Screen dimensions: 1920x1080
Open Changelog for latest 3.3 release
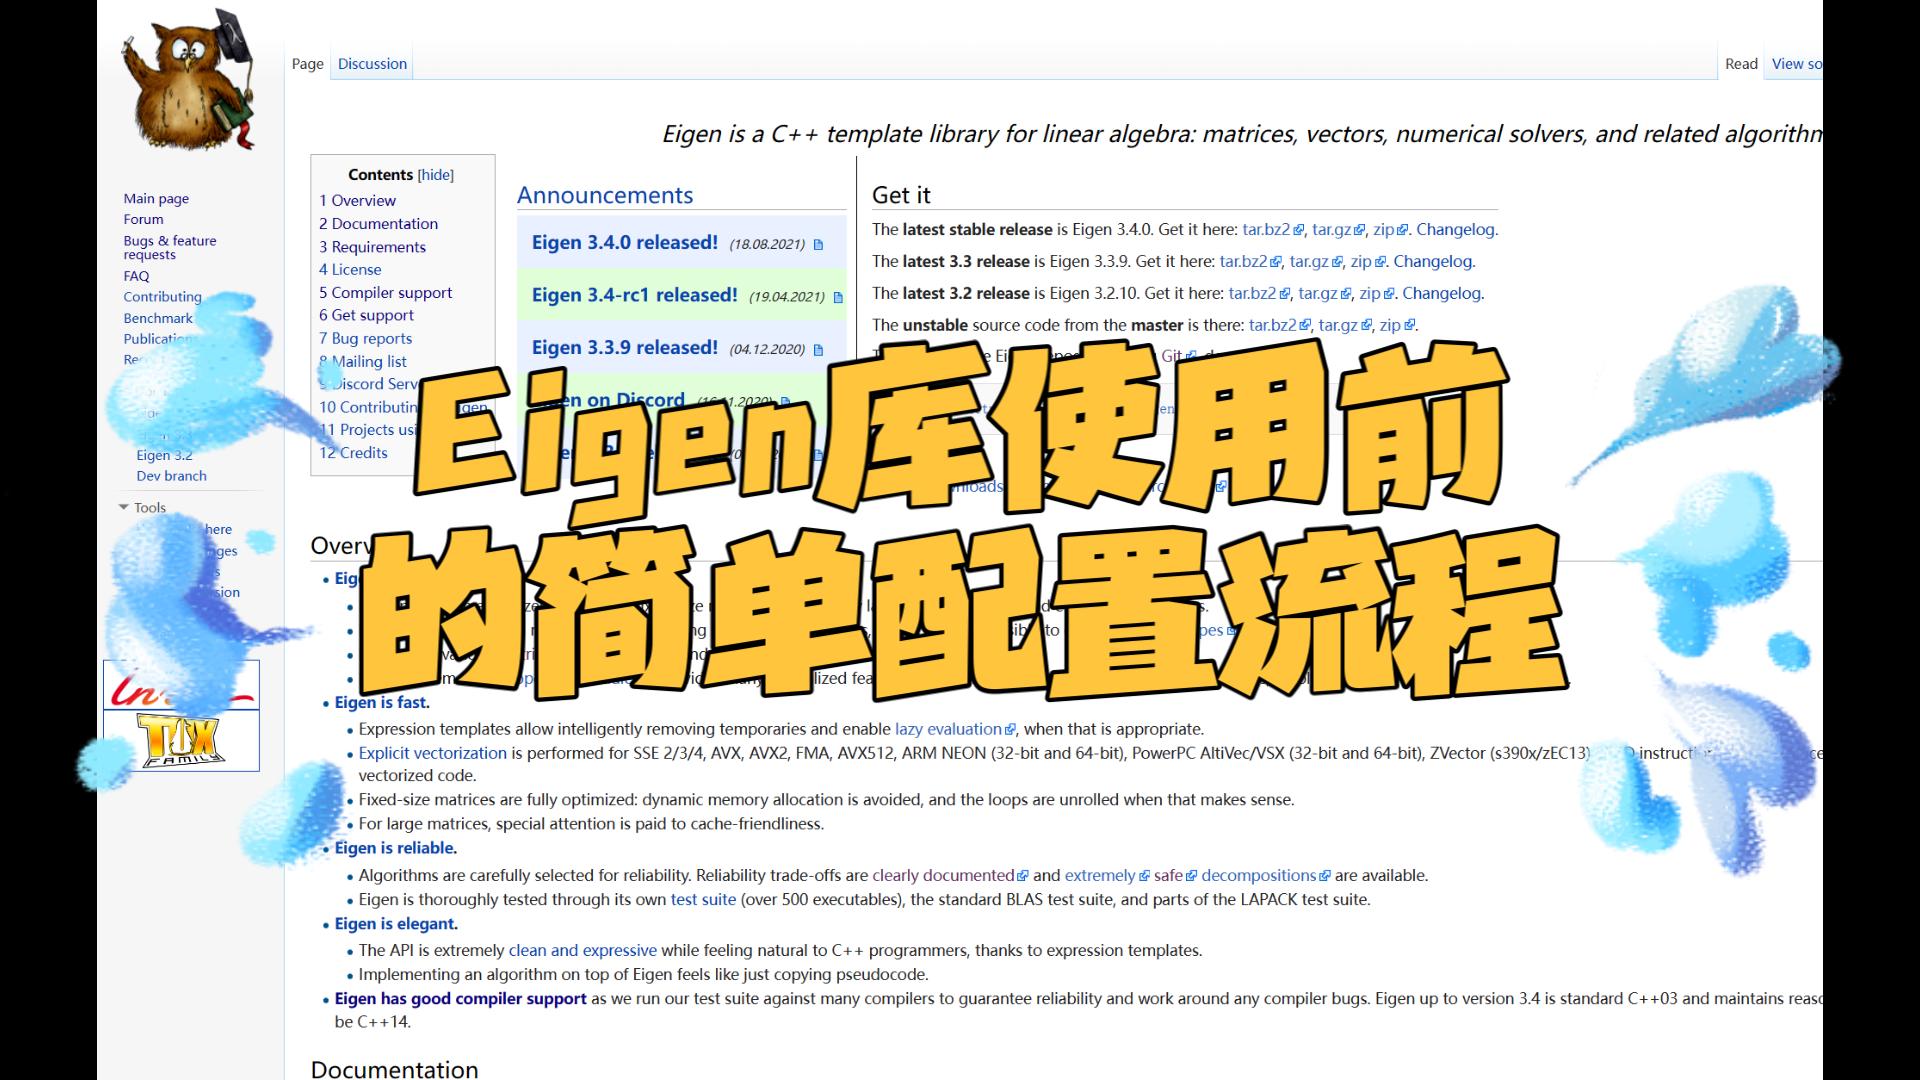tap(1433, 262)
